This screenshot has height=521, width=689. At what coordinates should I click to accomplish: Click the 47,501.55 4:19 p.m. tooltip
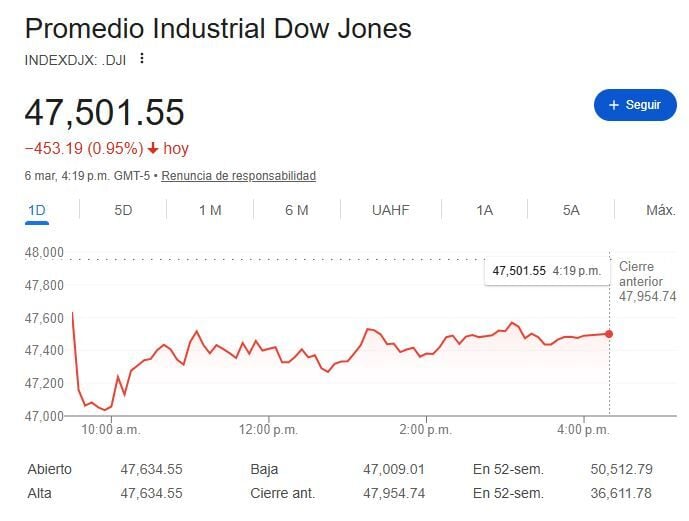coord(545,271)
